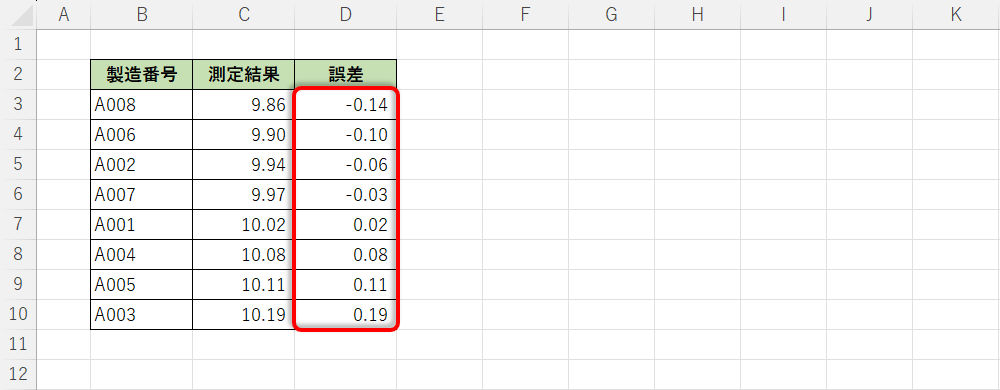This screenshot has width=1000, height=390.
Task: Select cell with value 10.02
Action: pyautogui.click(x=244, y=224)
